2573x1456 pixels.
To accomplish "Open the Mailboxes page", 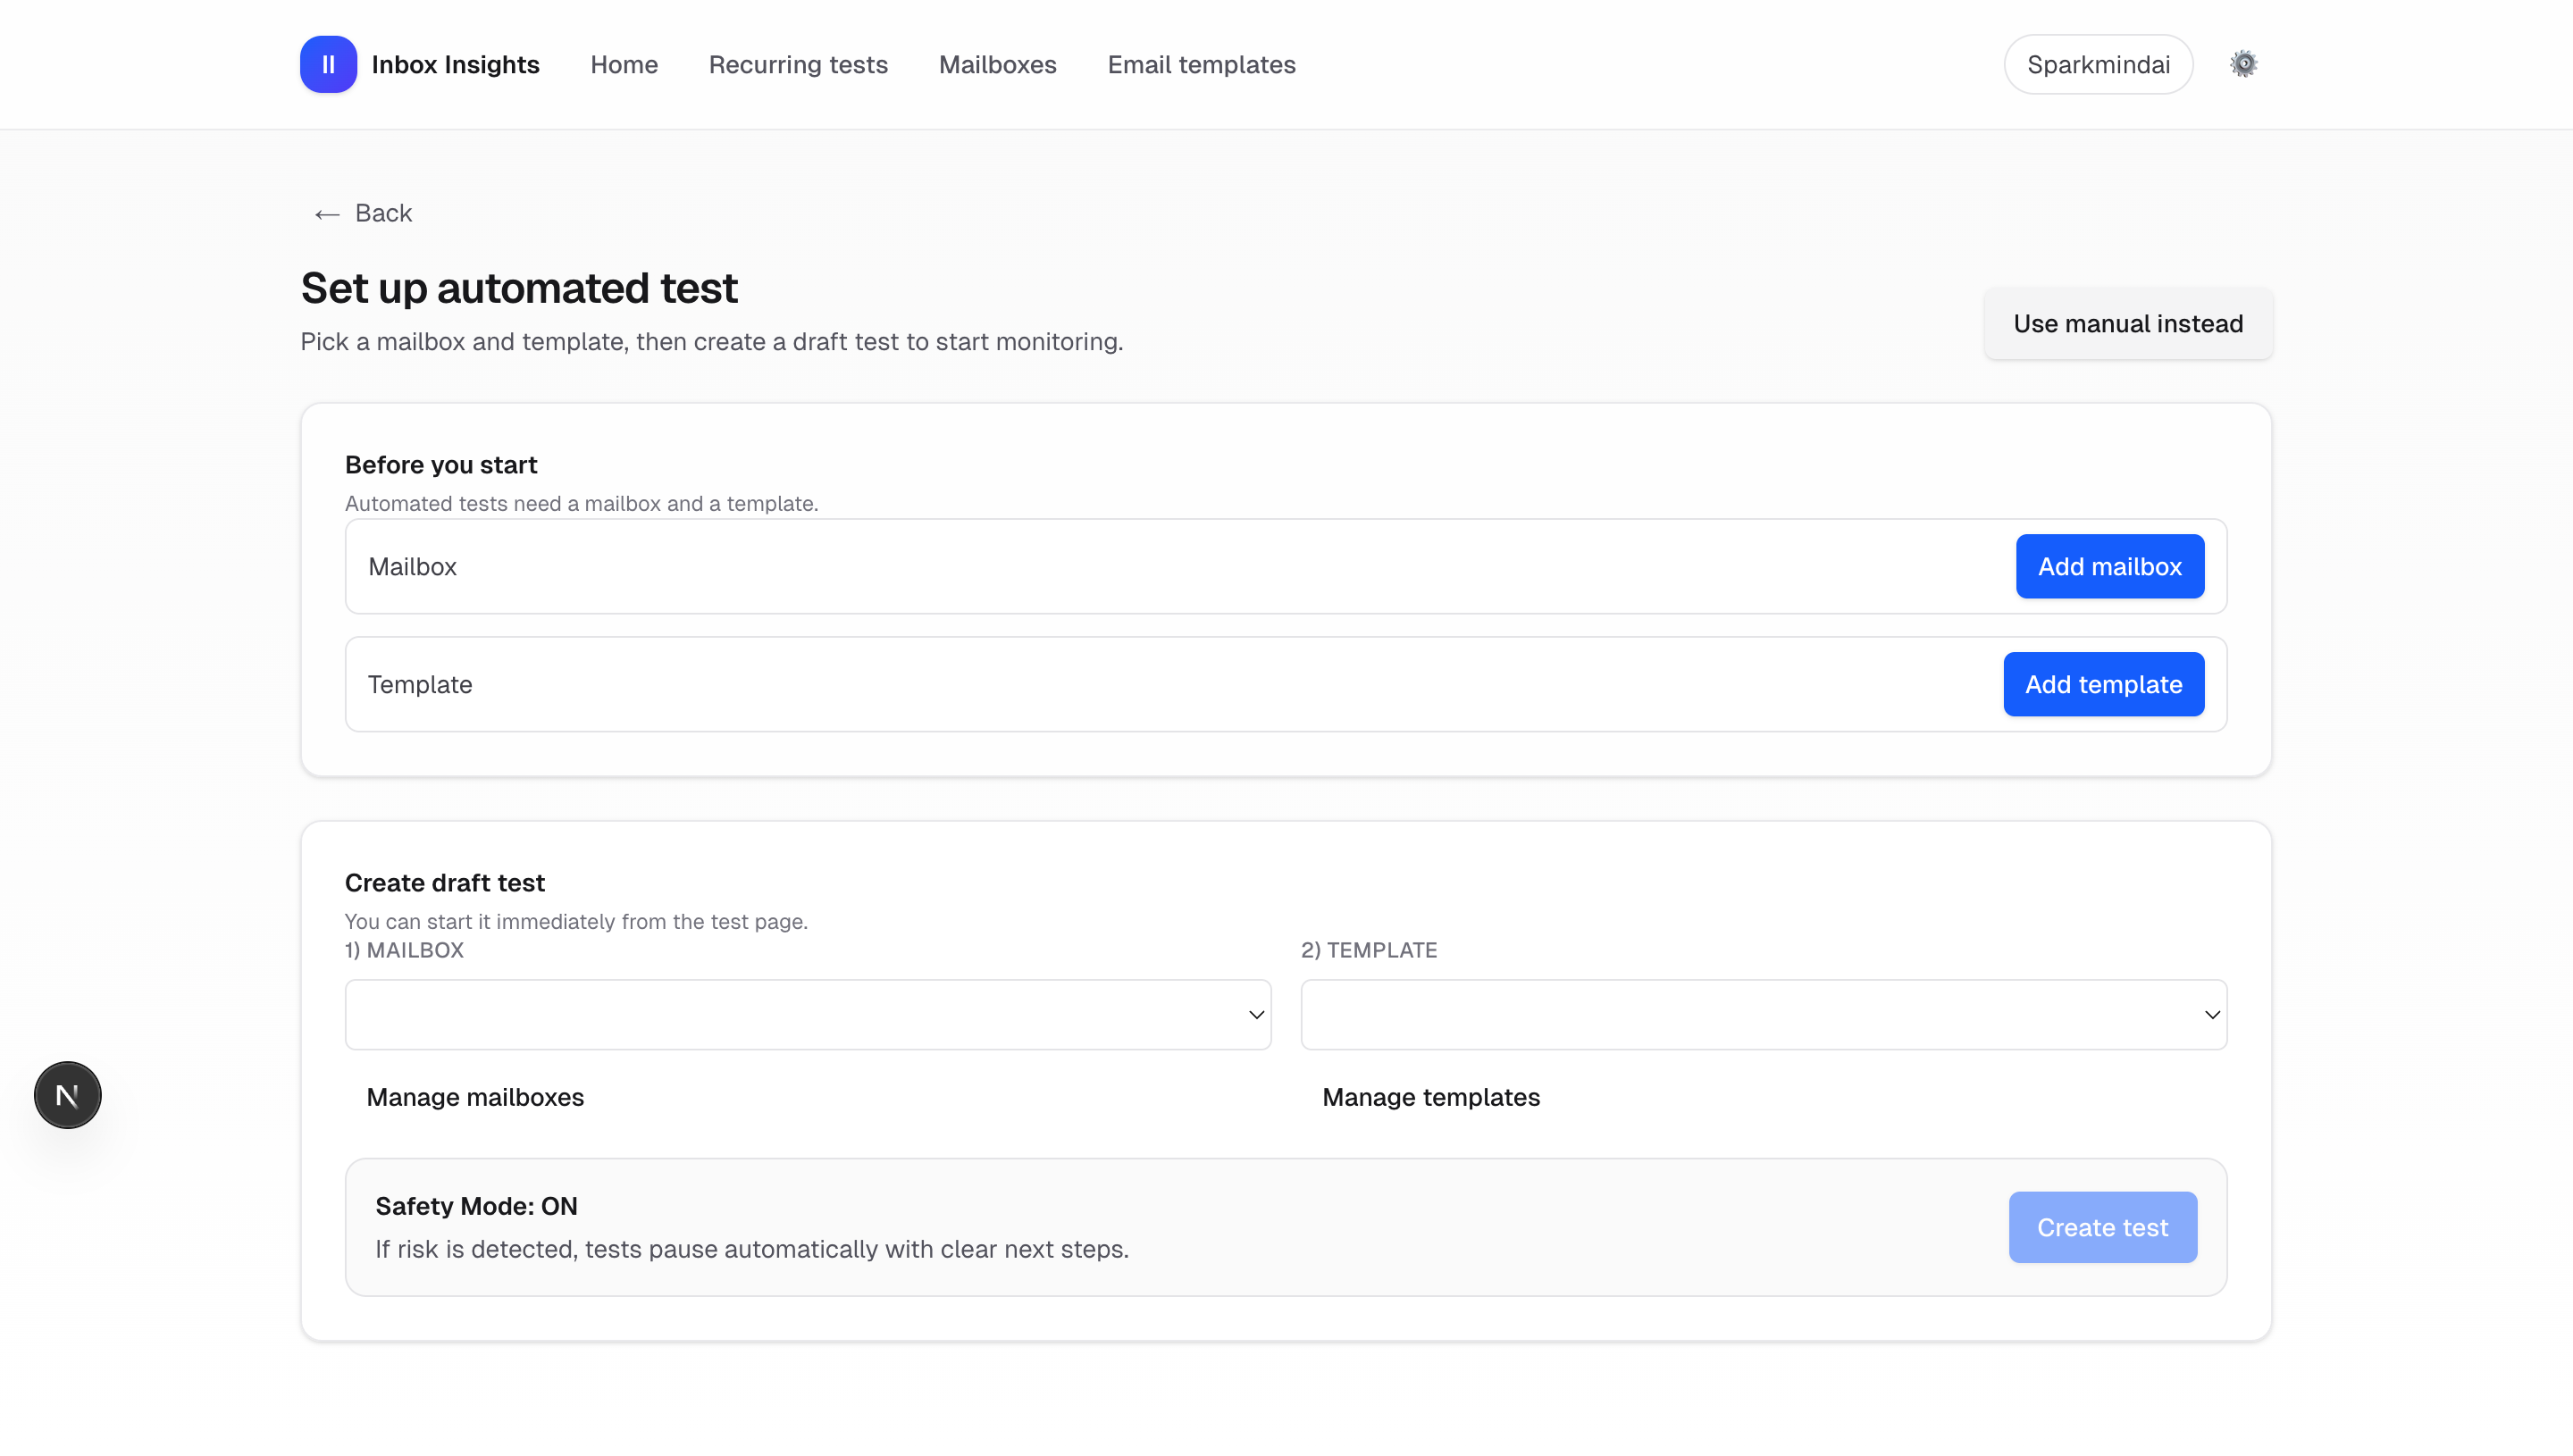I will [997, 64].
